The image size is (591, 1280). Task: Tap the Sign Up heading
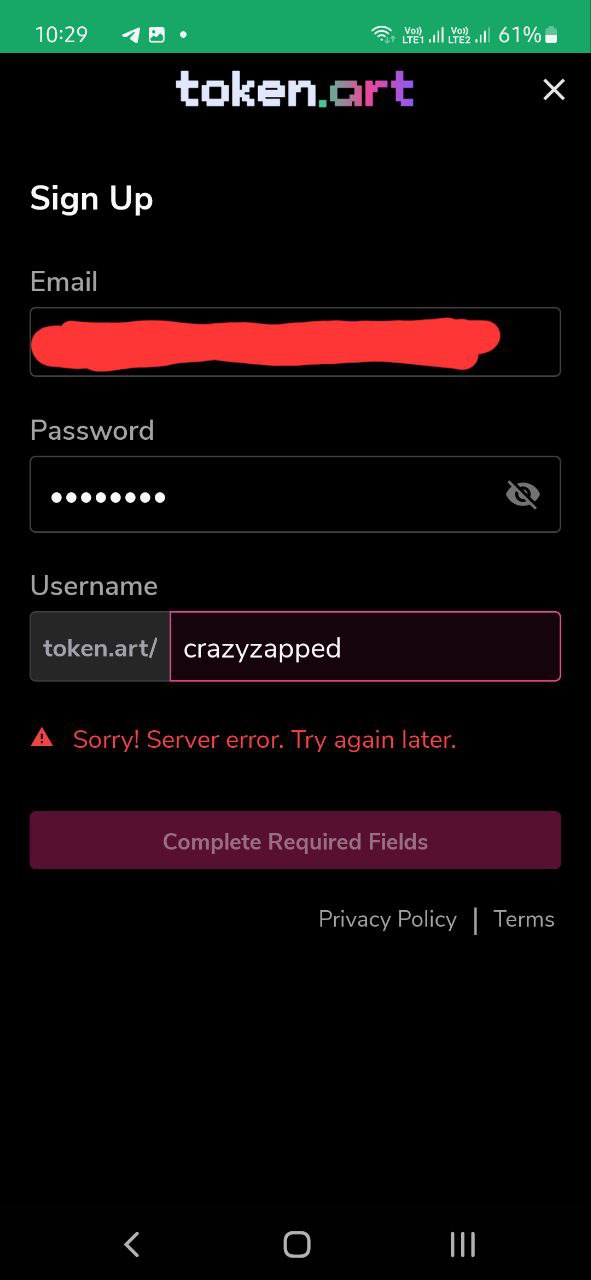91,198
